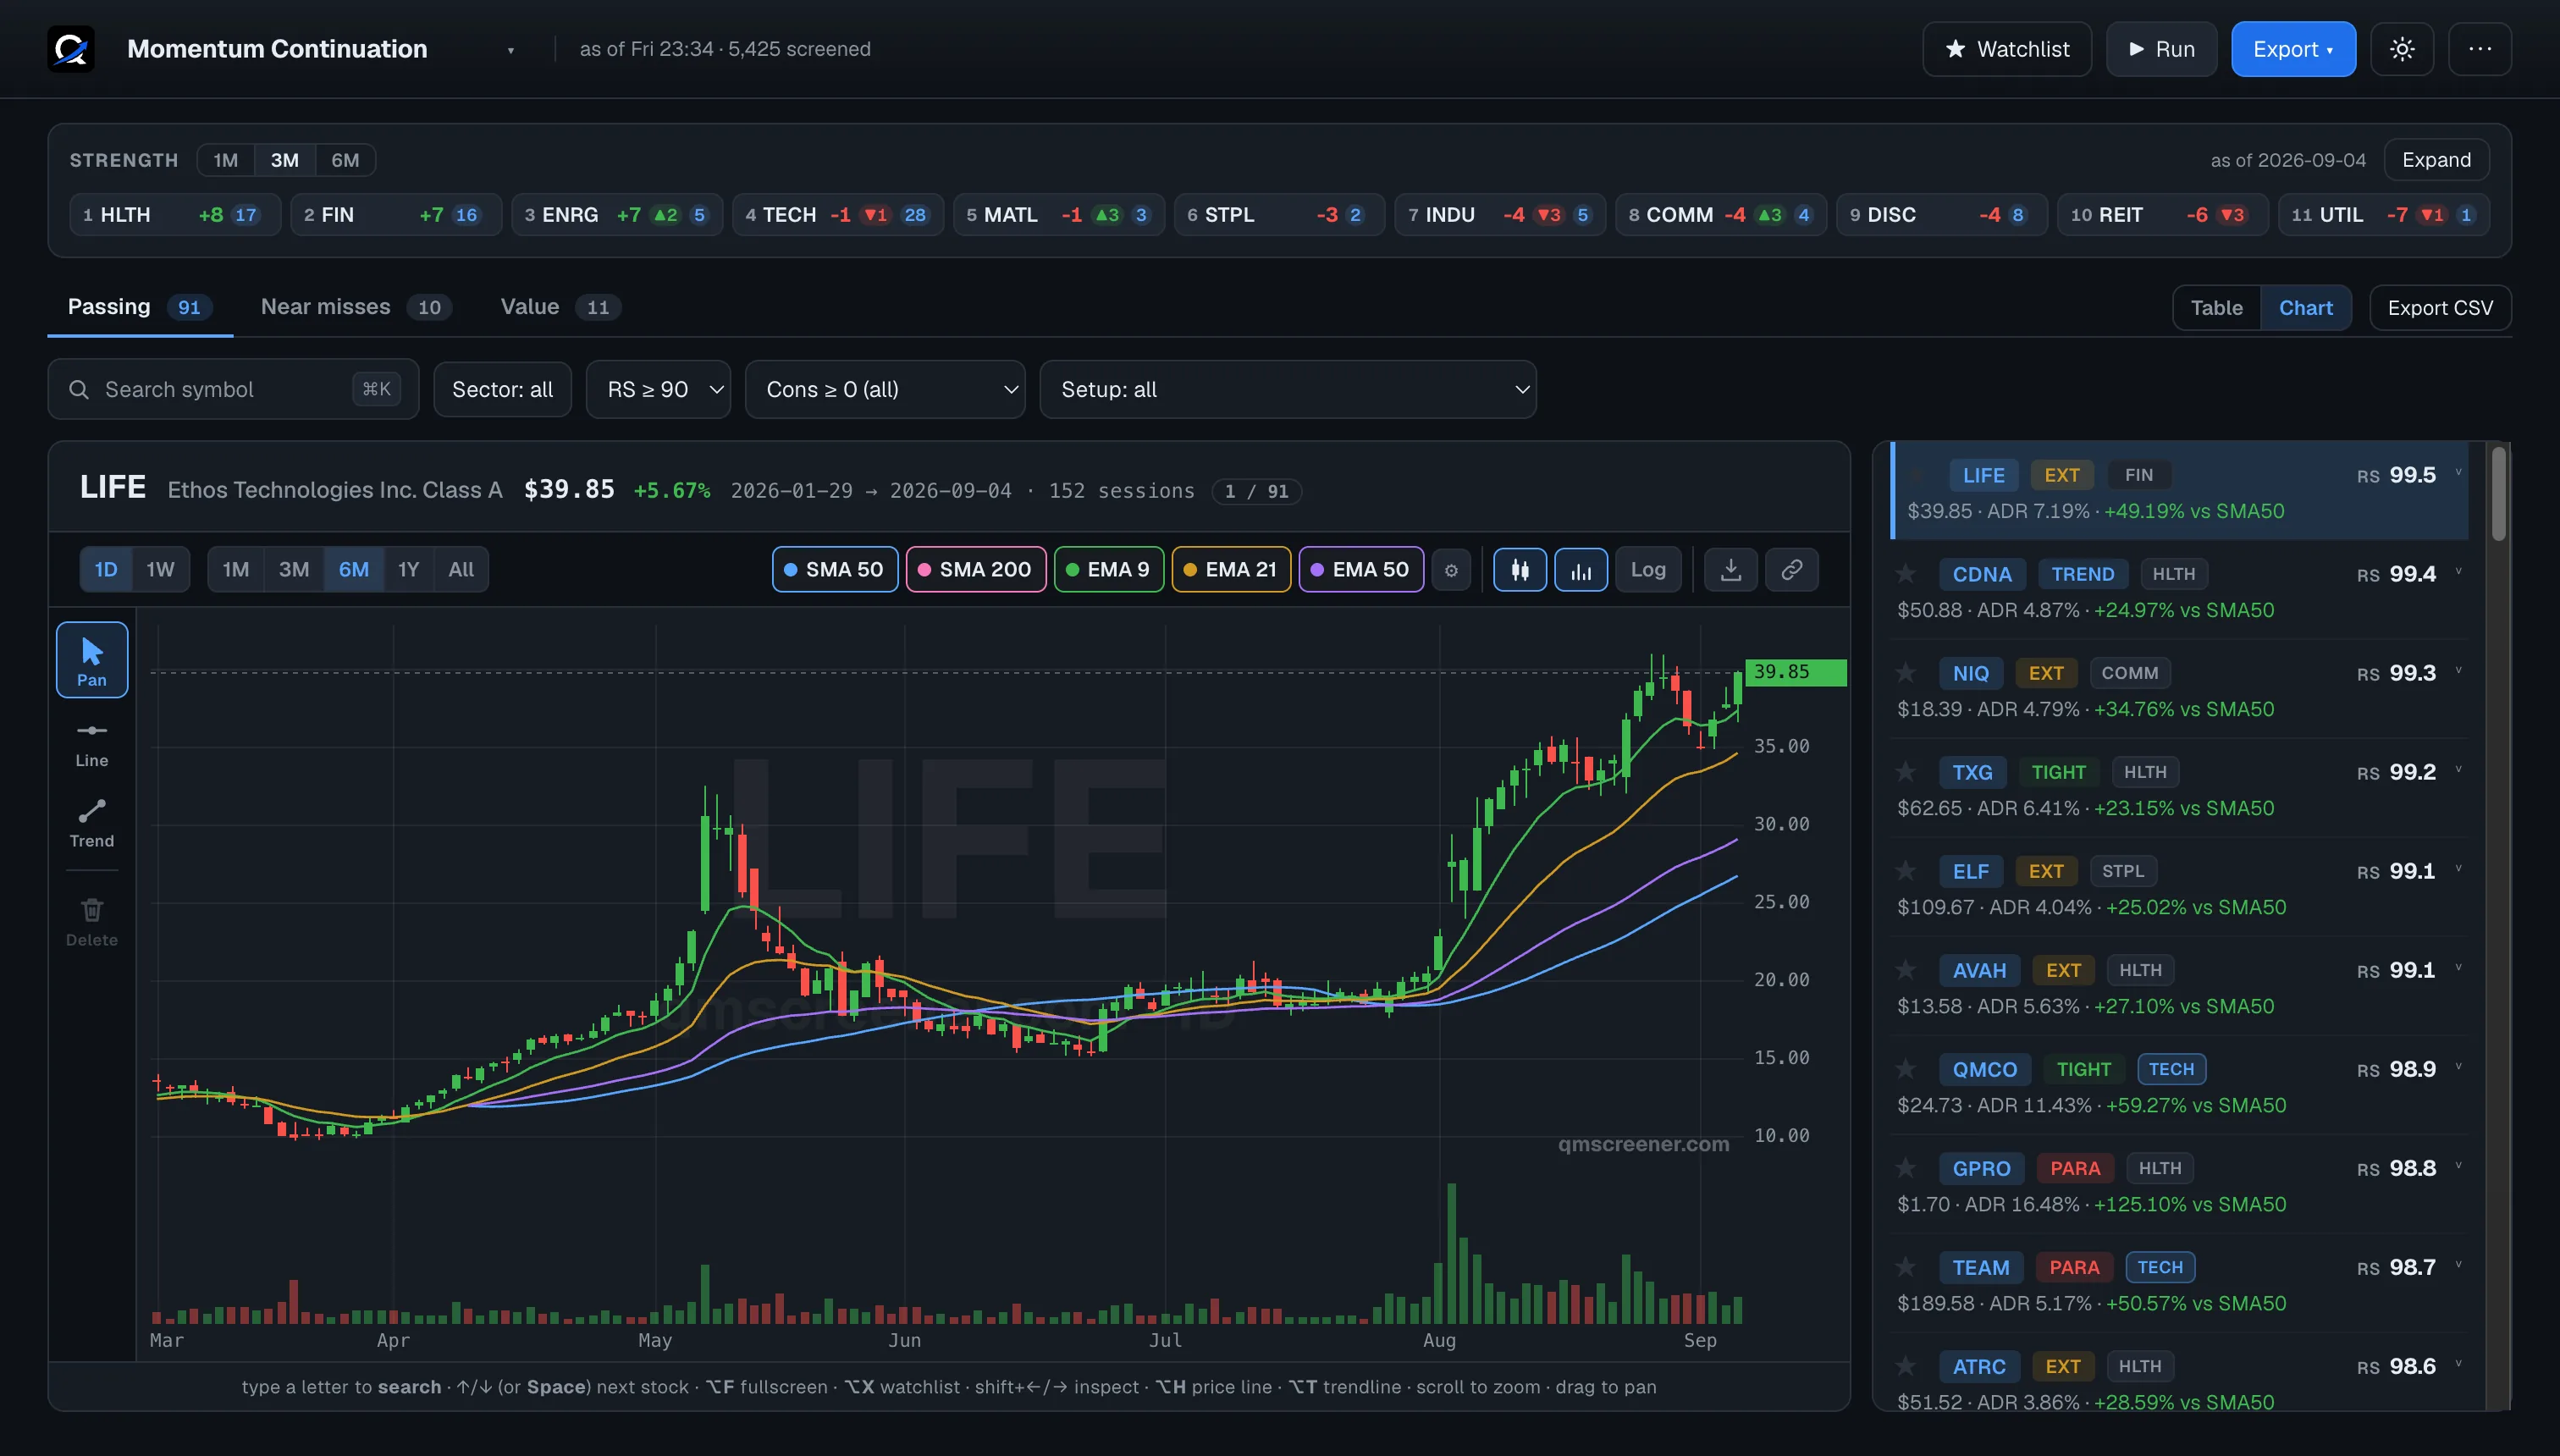The width and height of the screenshot is (2560, 1456).
Task: Open the Setup: all dropdown
Action: [x=1288, y=390]
